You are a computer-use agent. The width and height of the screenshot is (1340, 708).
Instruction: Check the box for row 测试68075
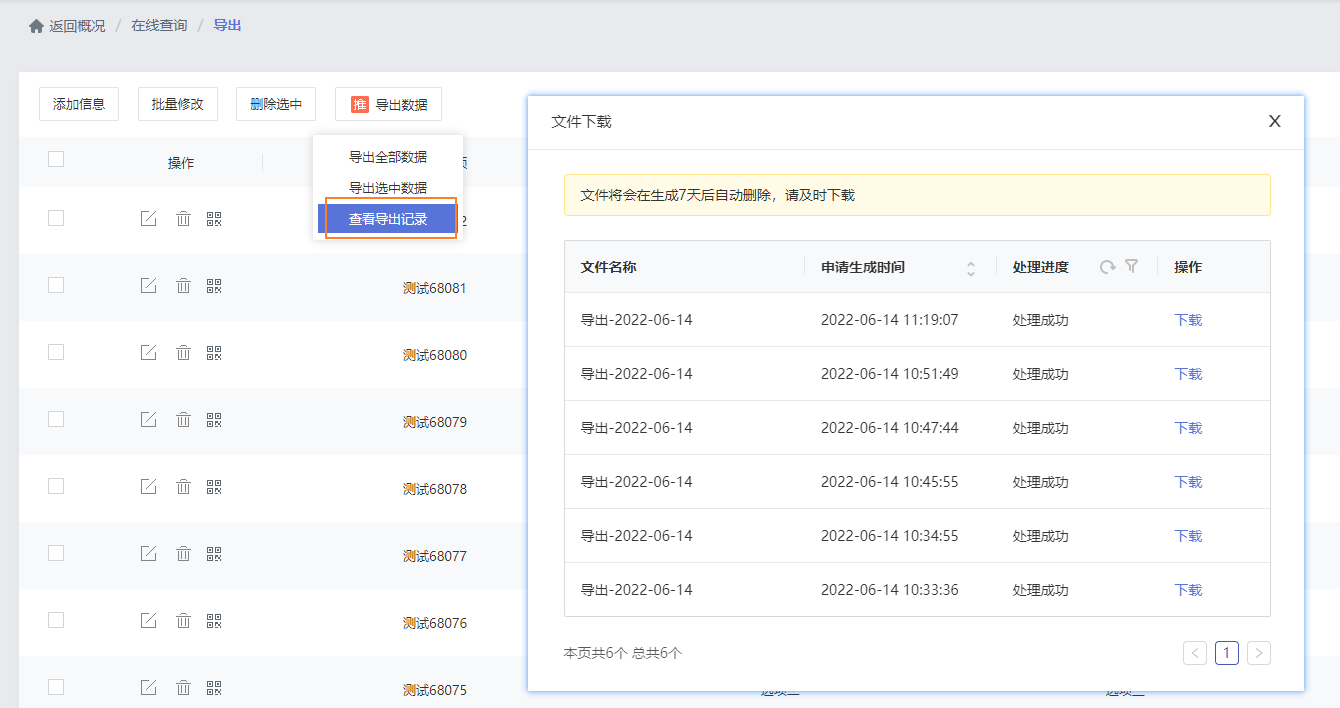point(56,687)
